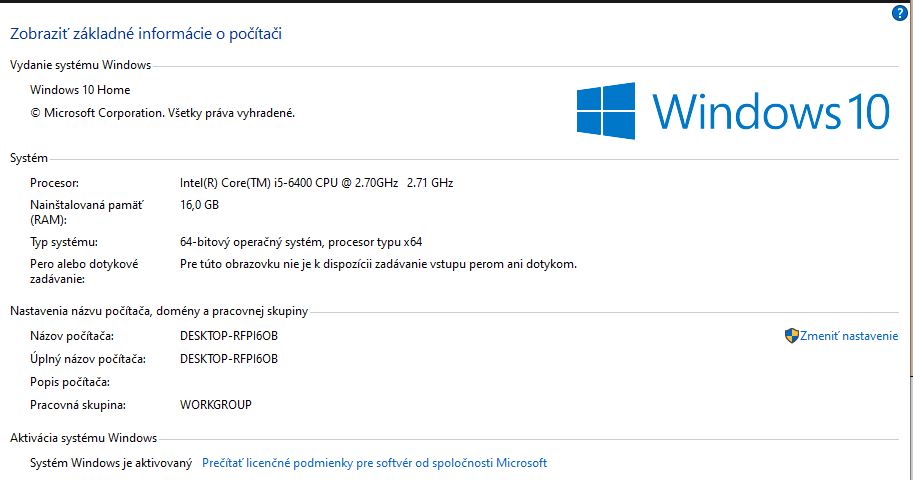
Task: Click the Úplný názov počítača value
Action: click(229, 359)
